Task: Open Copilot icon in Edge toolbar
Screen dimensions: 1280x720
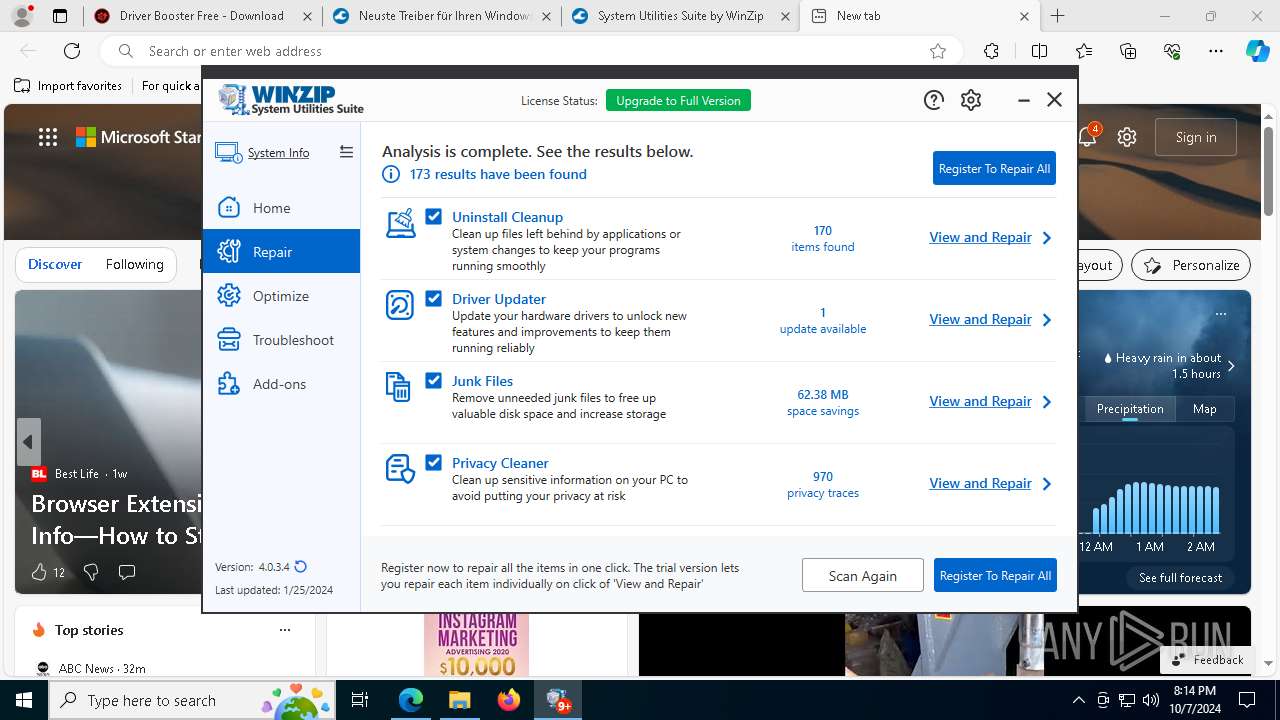Action: click(1257, 51)
